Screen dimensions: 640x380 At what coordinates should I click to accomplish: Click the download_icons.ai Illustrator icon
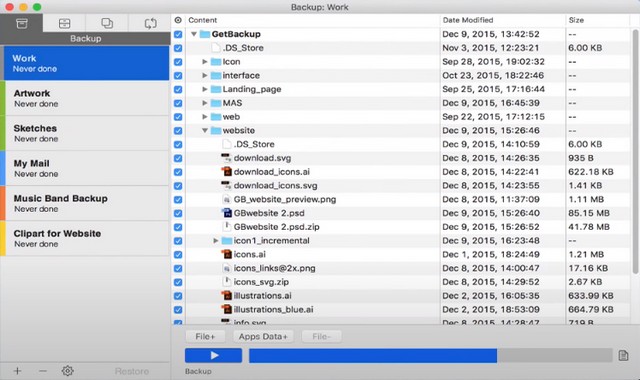pos(227,172)
